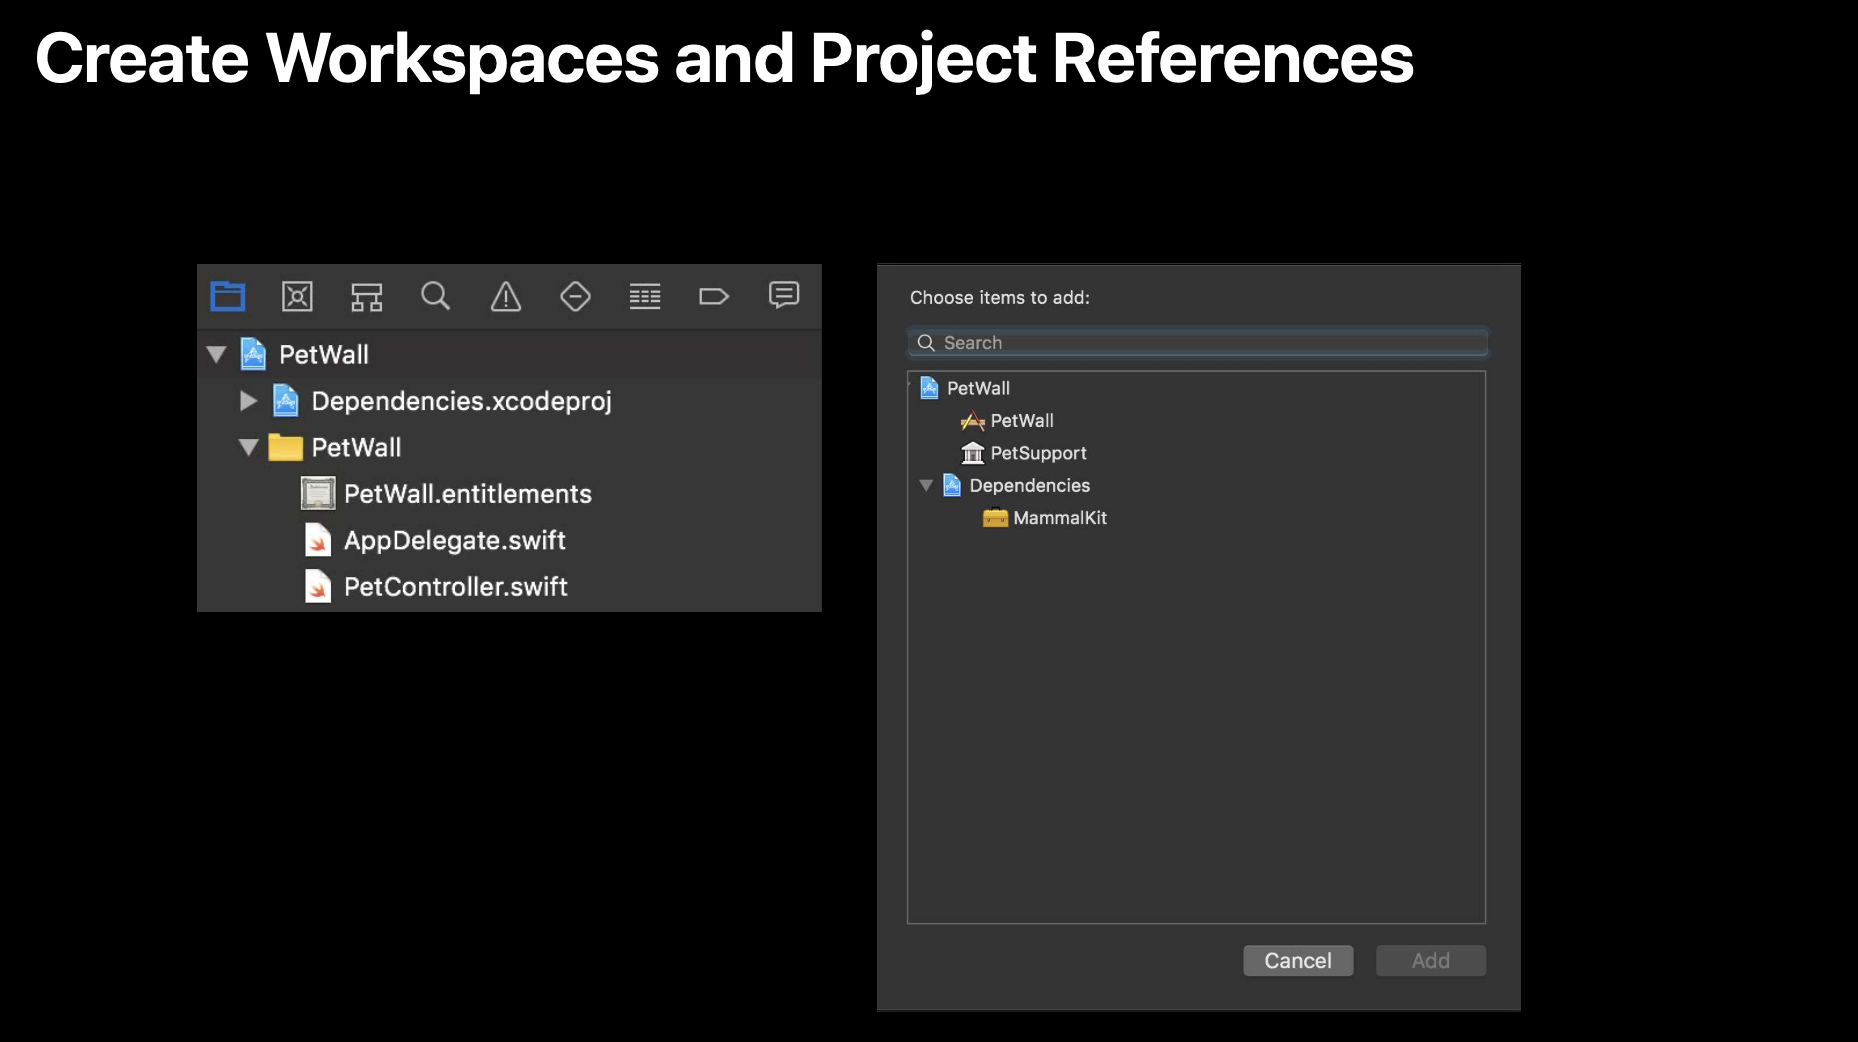Open the Project navigator folder icon

(x=228, y=296)
